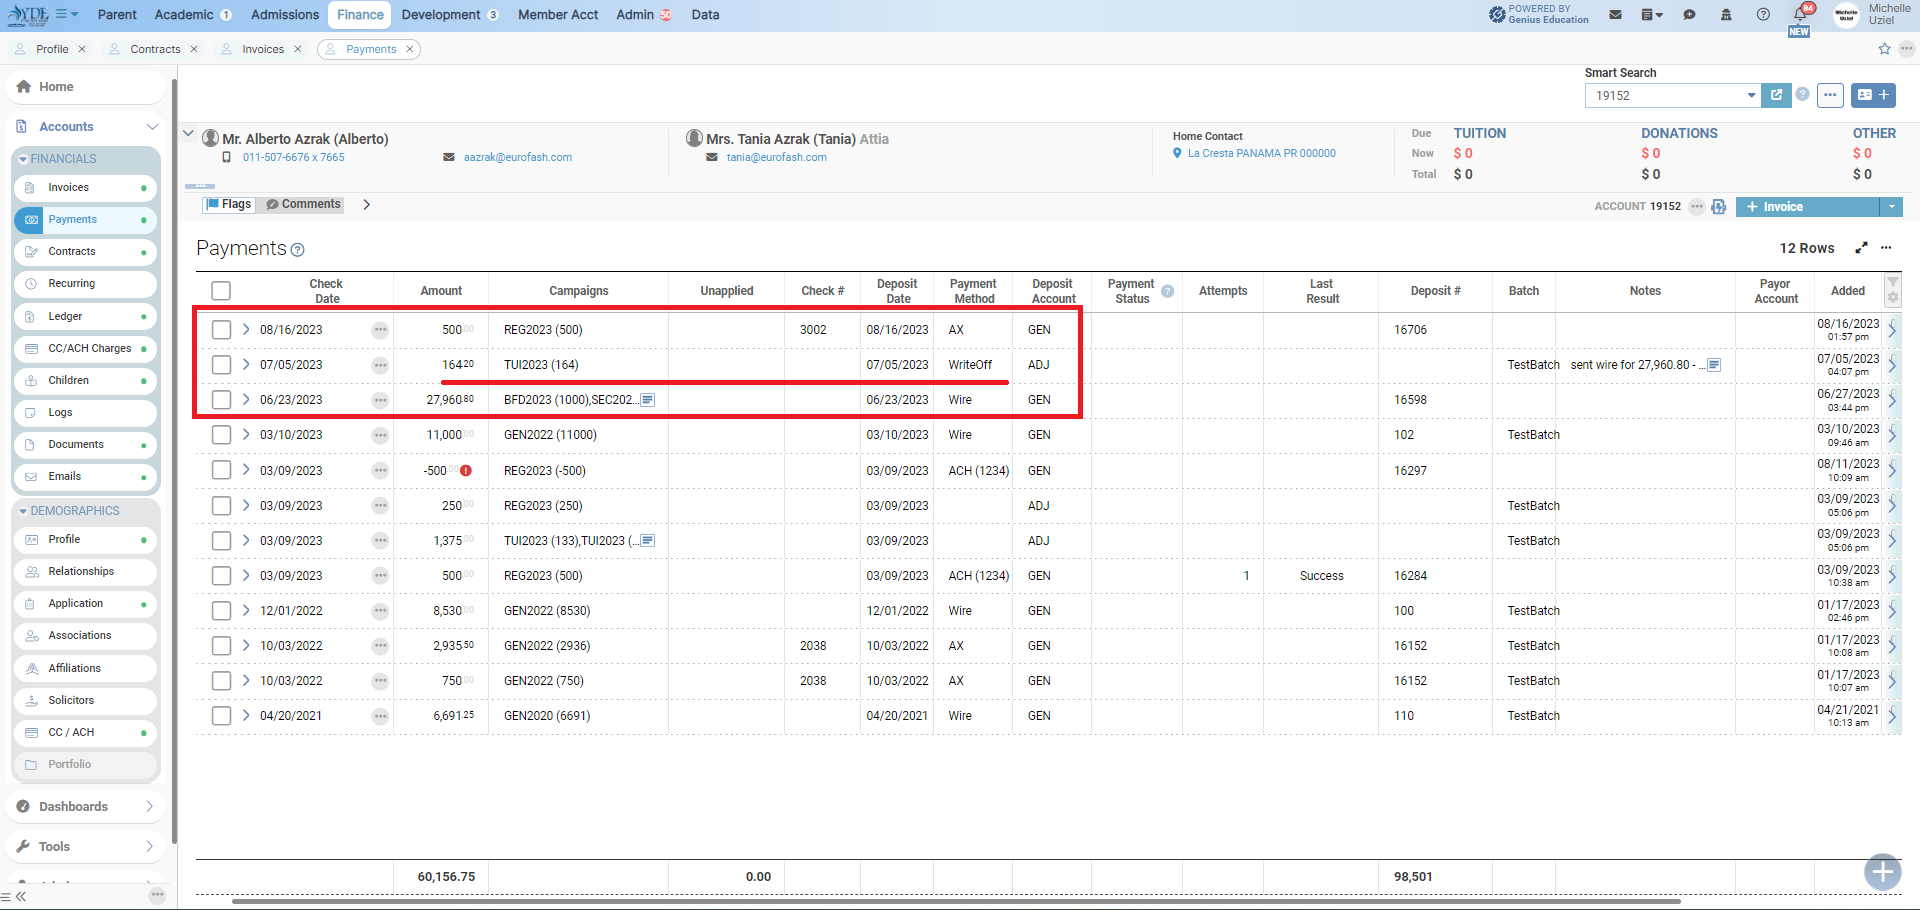Expand the 06/23/2023 payment row details
1920x910 pixels.
pos(246,399)
